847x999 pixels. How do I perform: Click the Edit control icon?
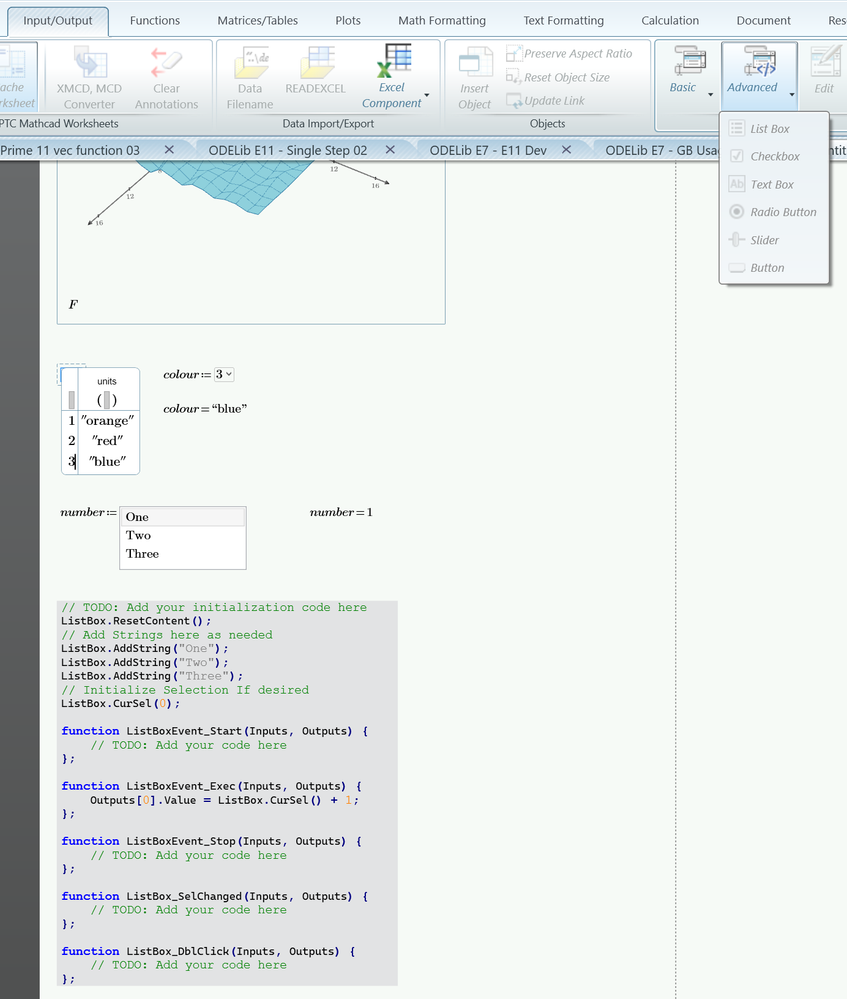pyautogui.click(x=823, y=62)
